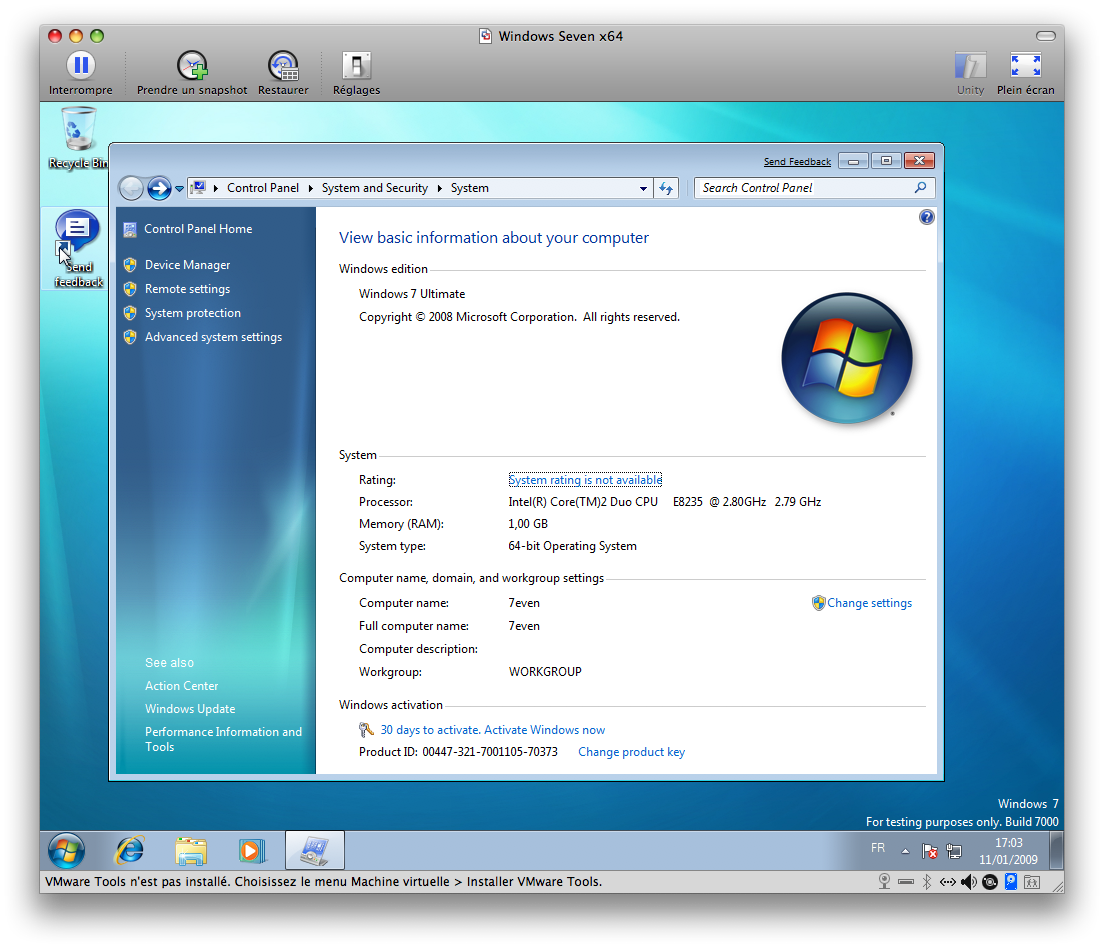Image resolution: width=1104 pixels, height=948 pixels.
Task: Open the Windows Start orb
Action: tap(66, 850)
